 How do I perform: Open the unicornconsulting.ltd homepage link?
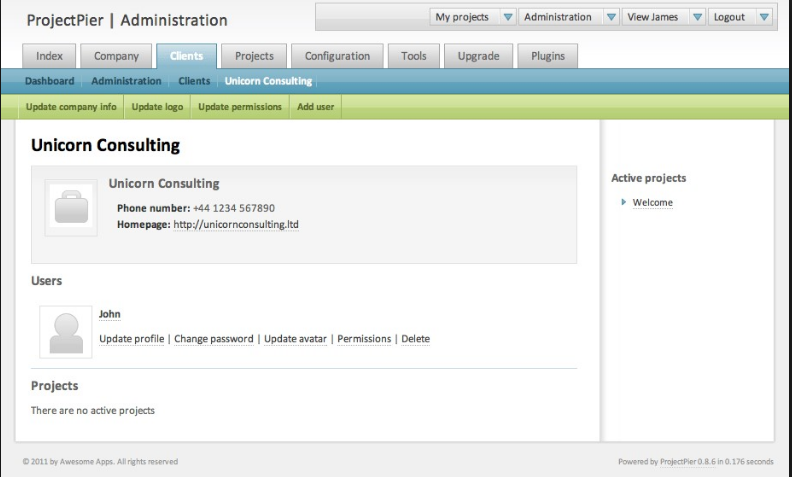pos(236,225)
